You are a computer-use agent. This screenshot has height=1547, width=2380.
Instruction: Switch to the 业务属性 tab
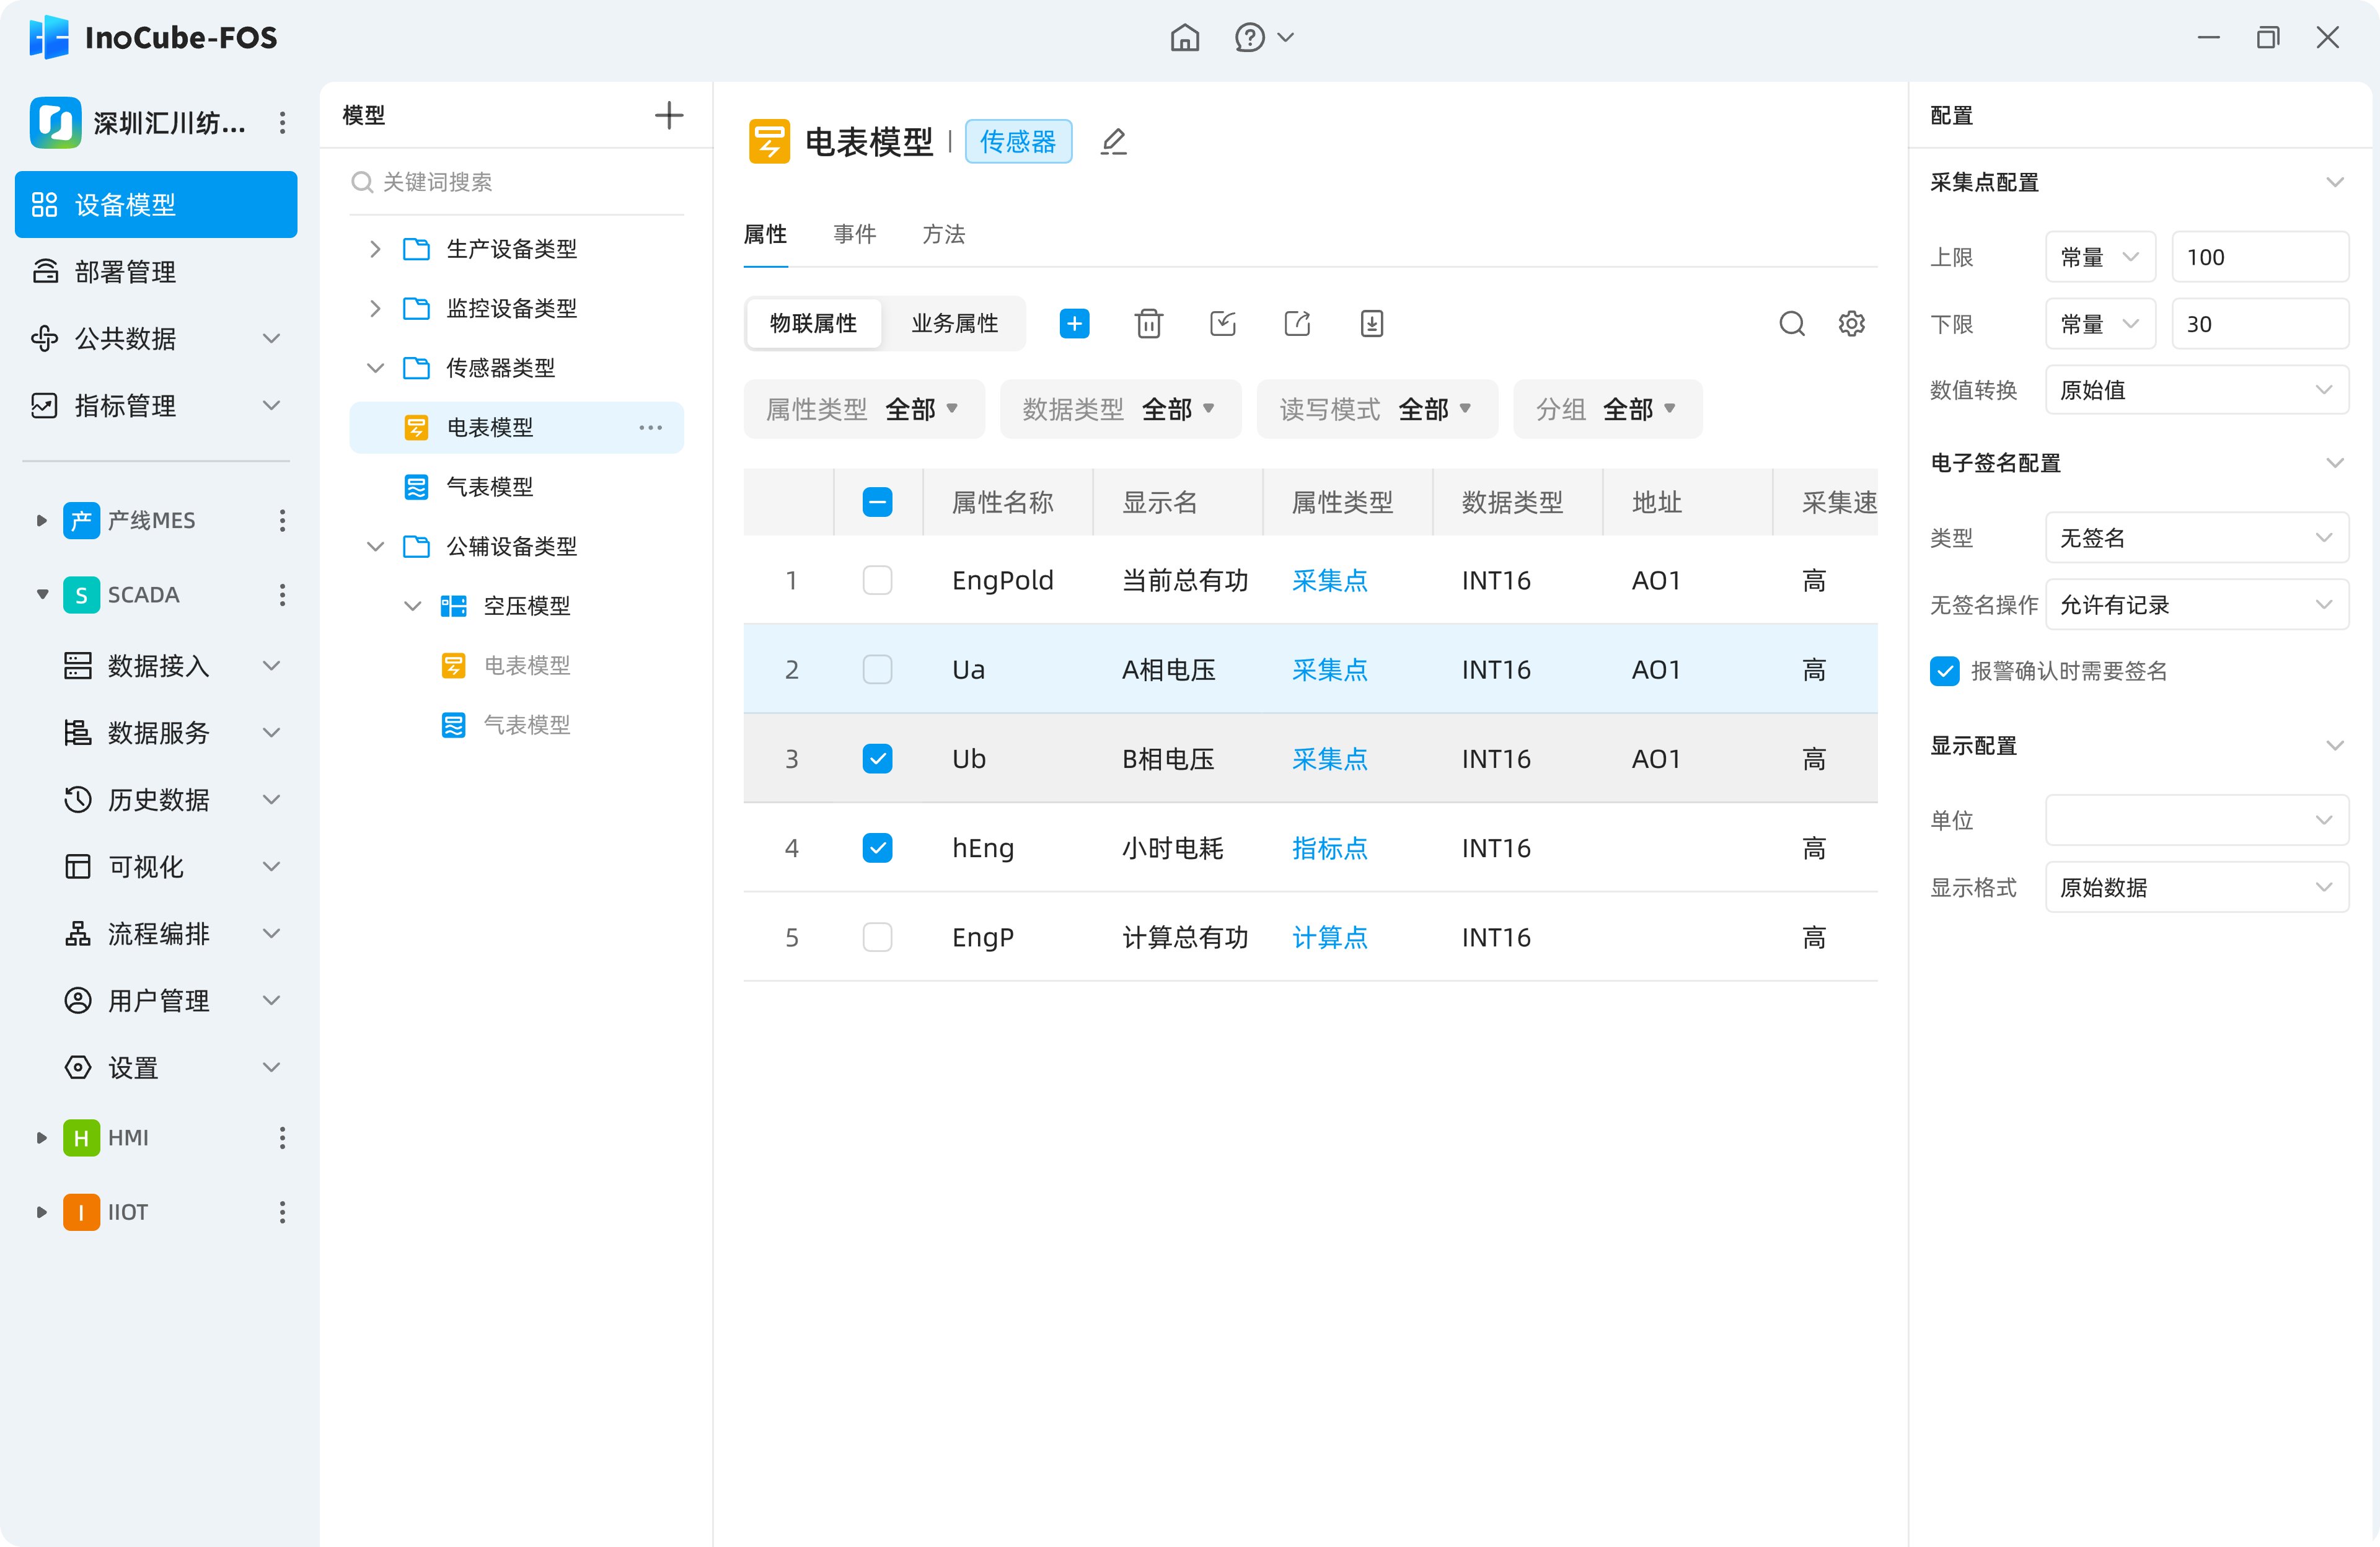[953, 323]
